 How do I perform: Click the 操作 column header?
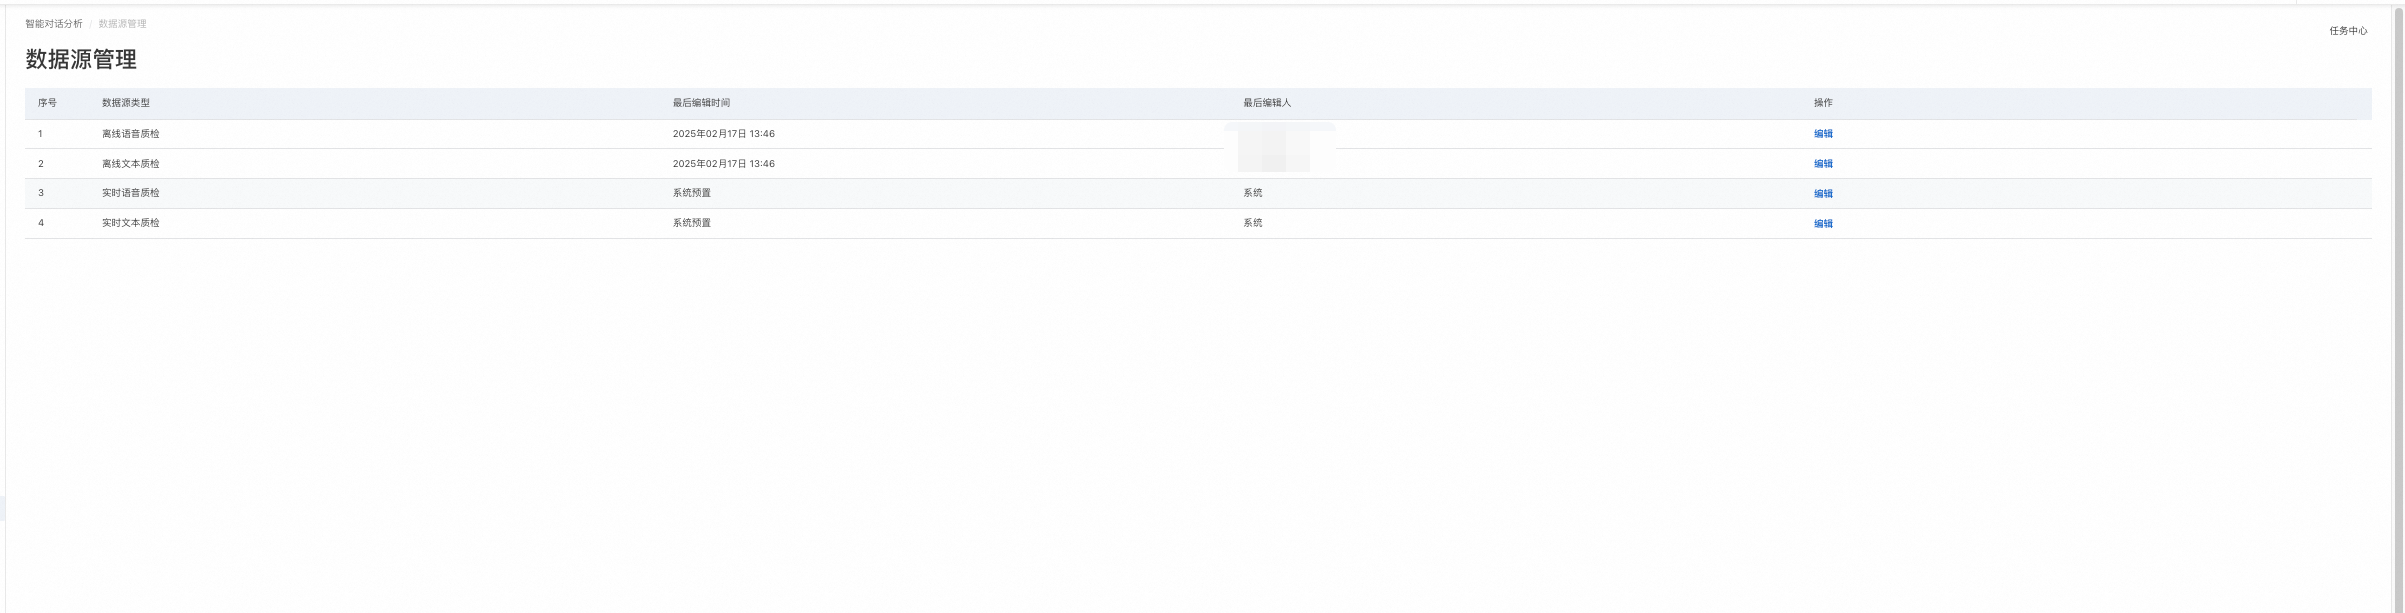point(1823,103)
